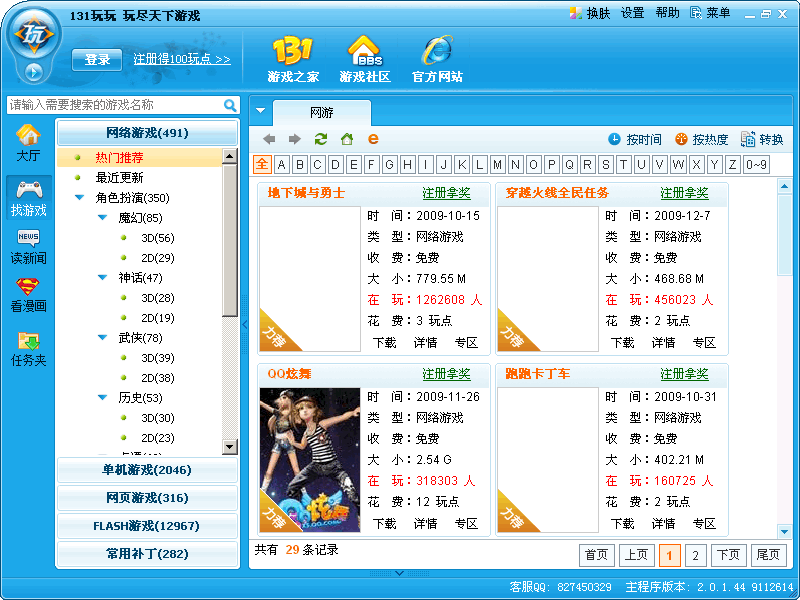800x600 pixels.
Task: Open 读新闻 via the NEWS icon
Action: click(29, 245)
